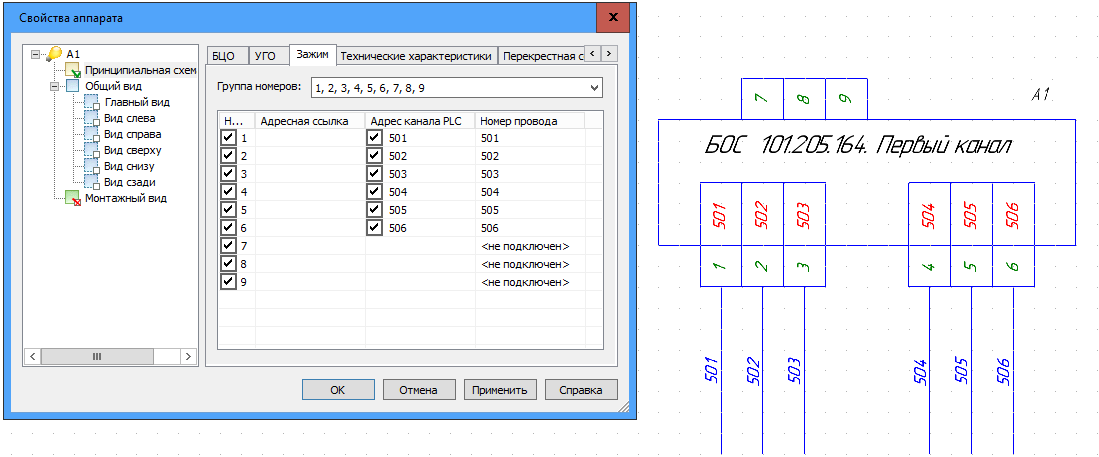Screen dimensions: 1099x457
Task: Switch to the БЦО tab
Action: tap(224, 56)
